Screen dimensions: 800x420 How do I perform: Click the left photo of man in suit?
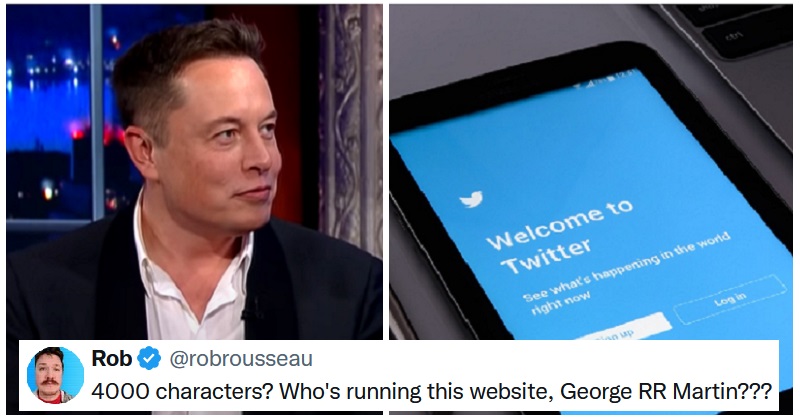click(x=194, y=172)
